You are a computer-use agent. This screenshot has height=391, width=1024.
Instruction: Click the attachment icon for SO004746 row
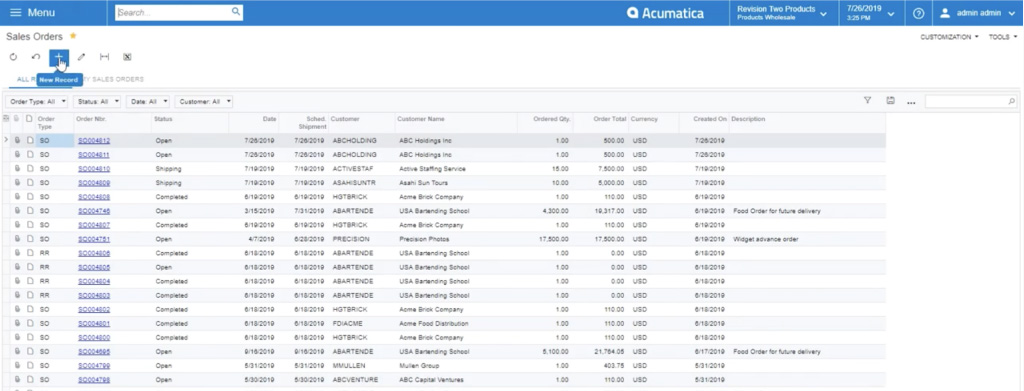pos(18,211)
